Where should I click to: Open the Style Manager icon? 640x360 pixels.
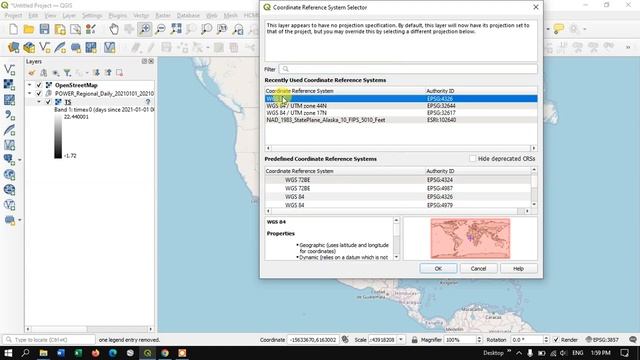[x=91, y=29]
